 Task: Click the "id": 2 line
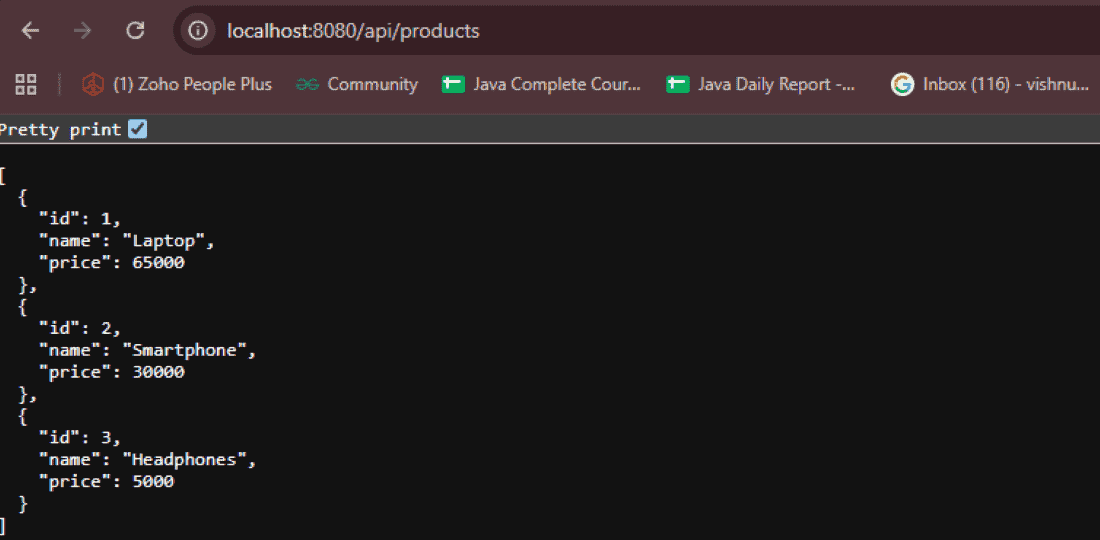coord(80,329)
